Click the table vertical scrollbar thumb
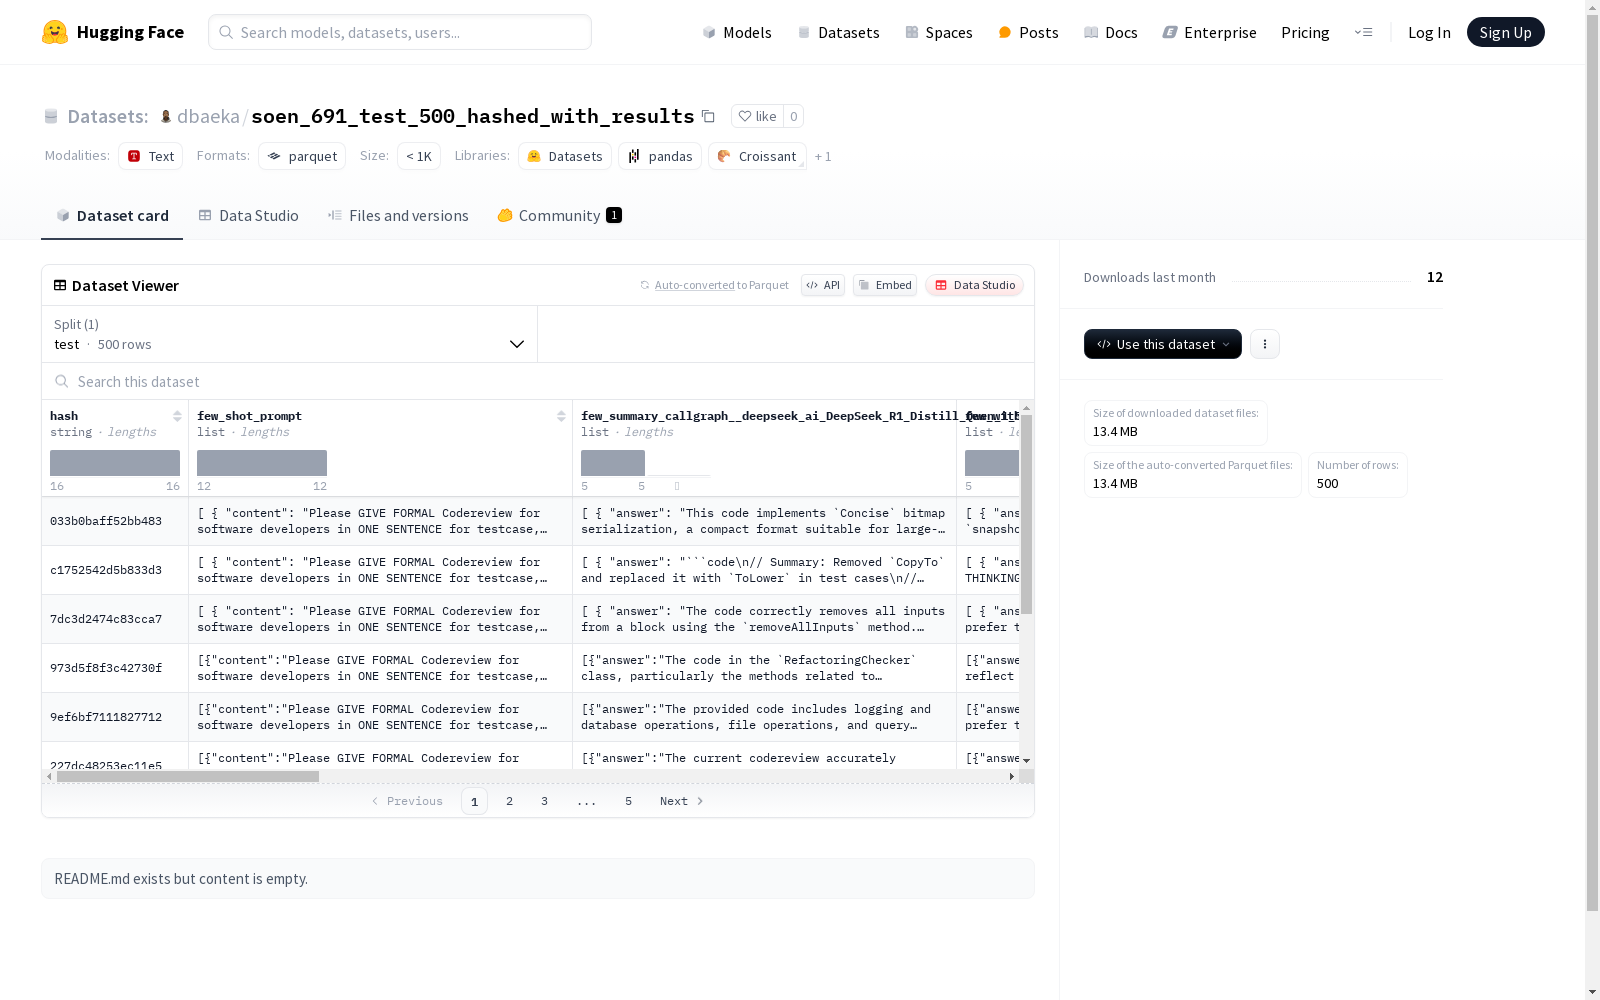This screenshot has width=1600, height=1000. tap(1026, 514)
